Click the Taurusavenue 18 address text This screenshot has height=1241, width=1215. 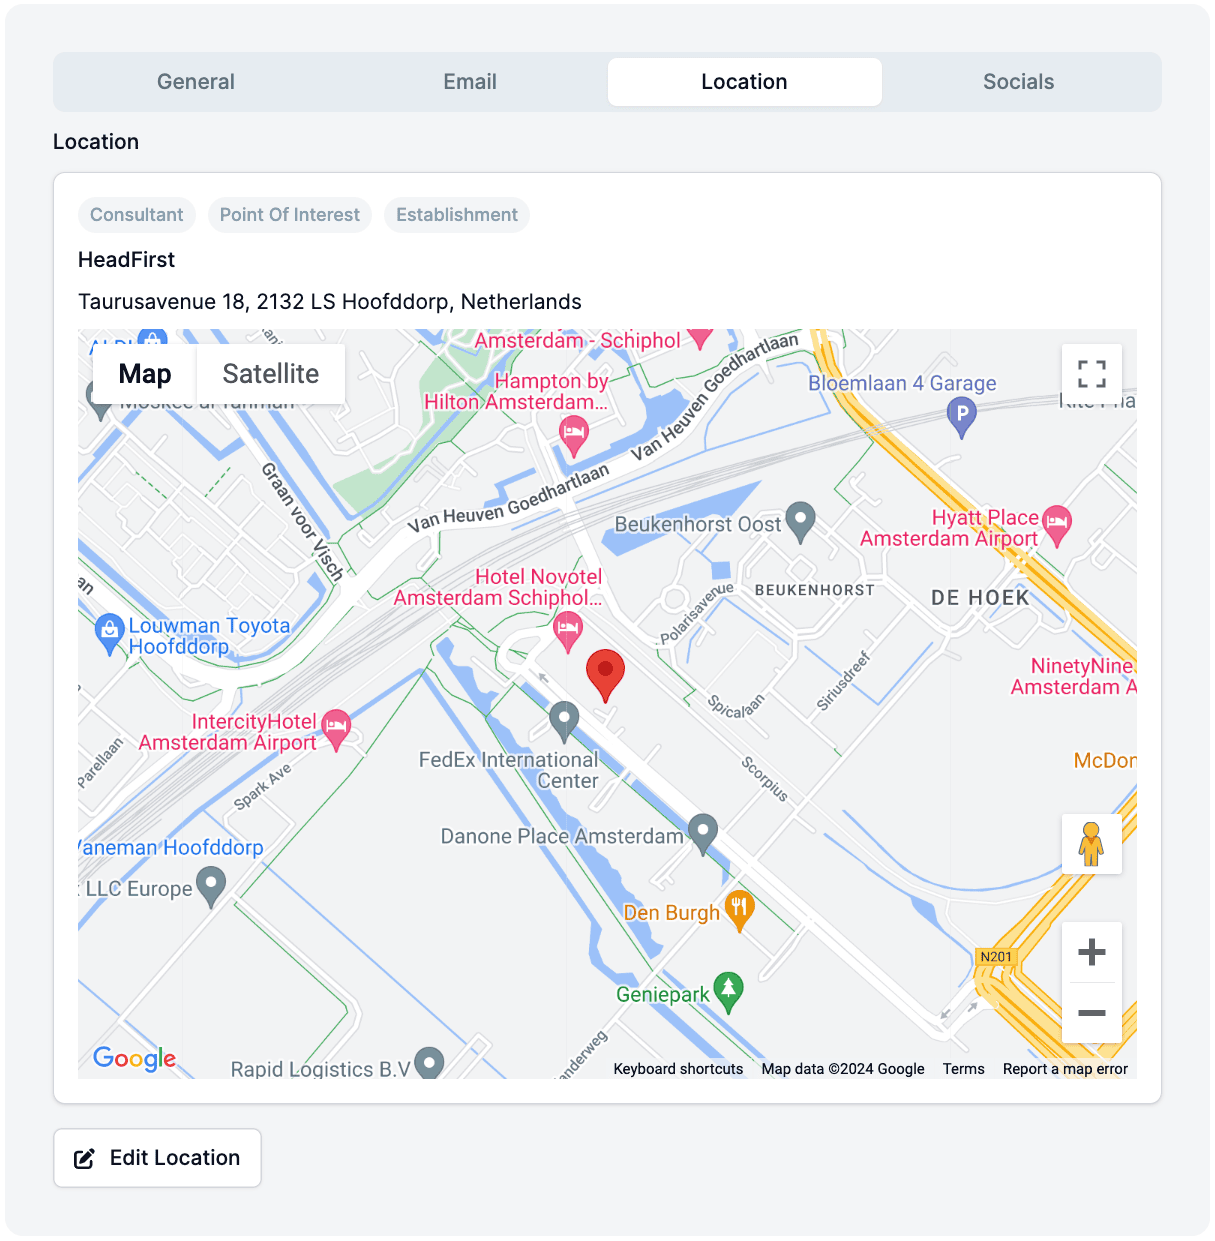(330, 302)
